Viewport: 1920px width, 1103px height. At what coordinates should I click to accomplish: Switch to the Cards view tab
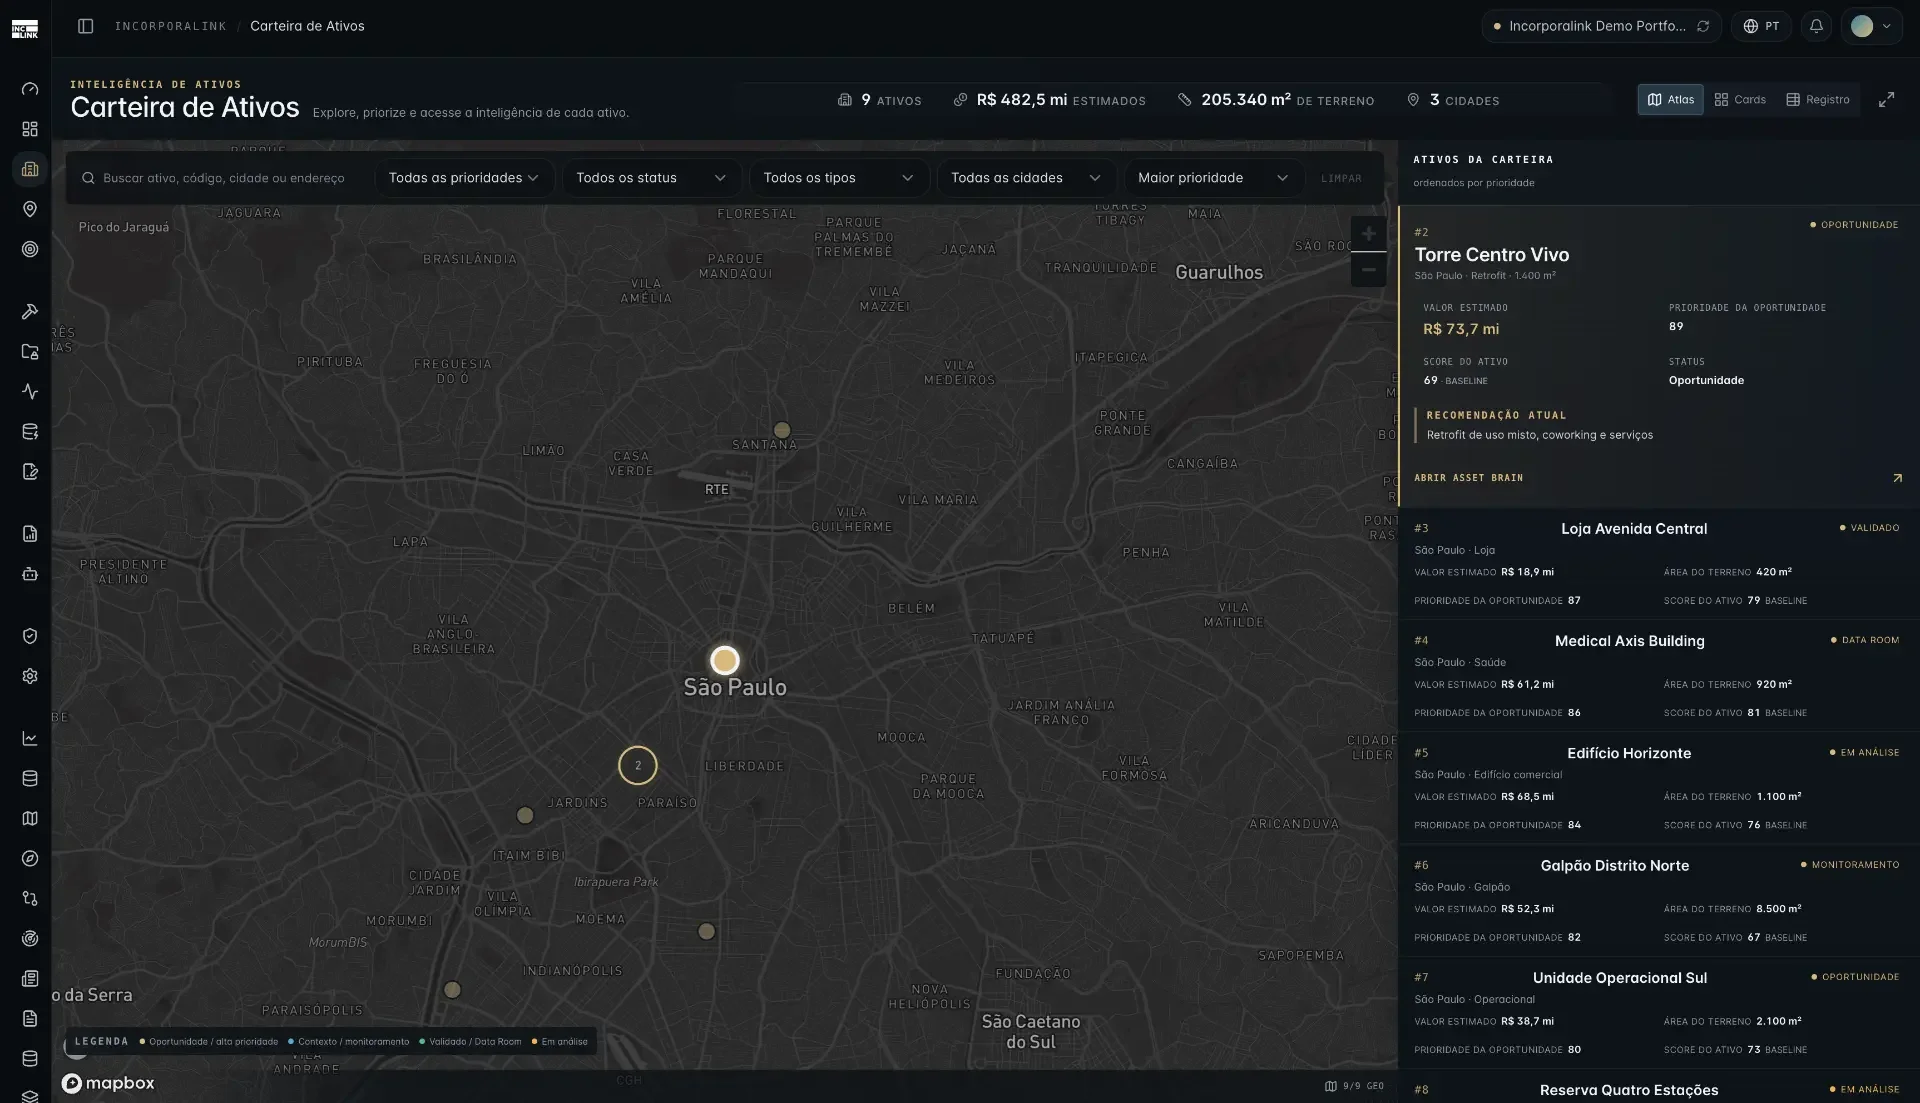pyautogui.click(x=1740, y=100)
